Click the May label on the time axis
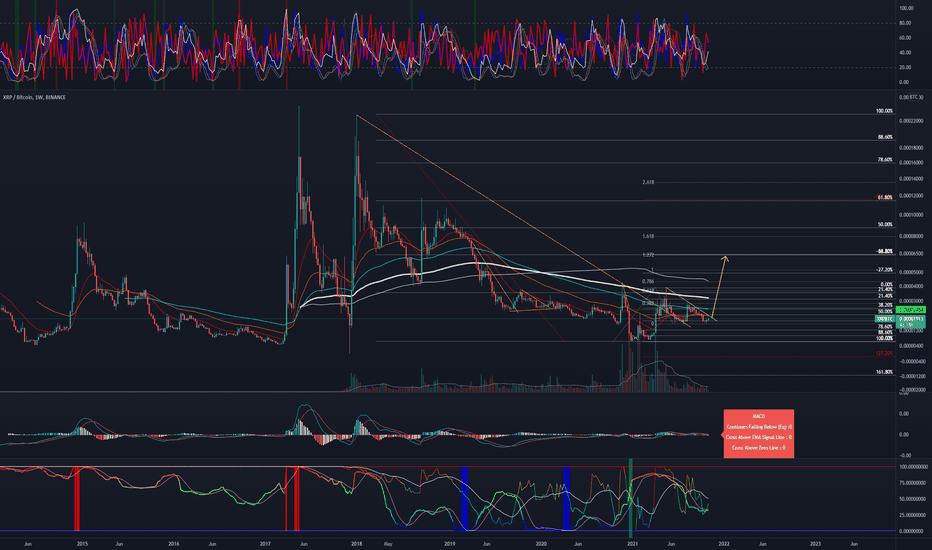 pyautogui.click(x=388, y=543)
